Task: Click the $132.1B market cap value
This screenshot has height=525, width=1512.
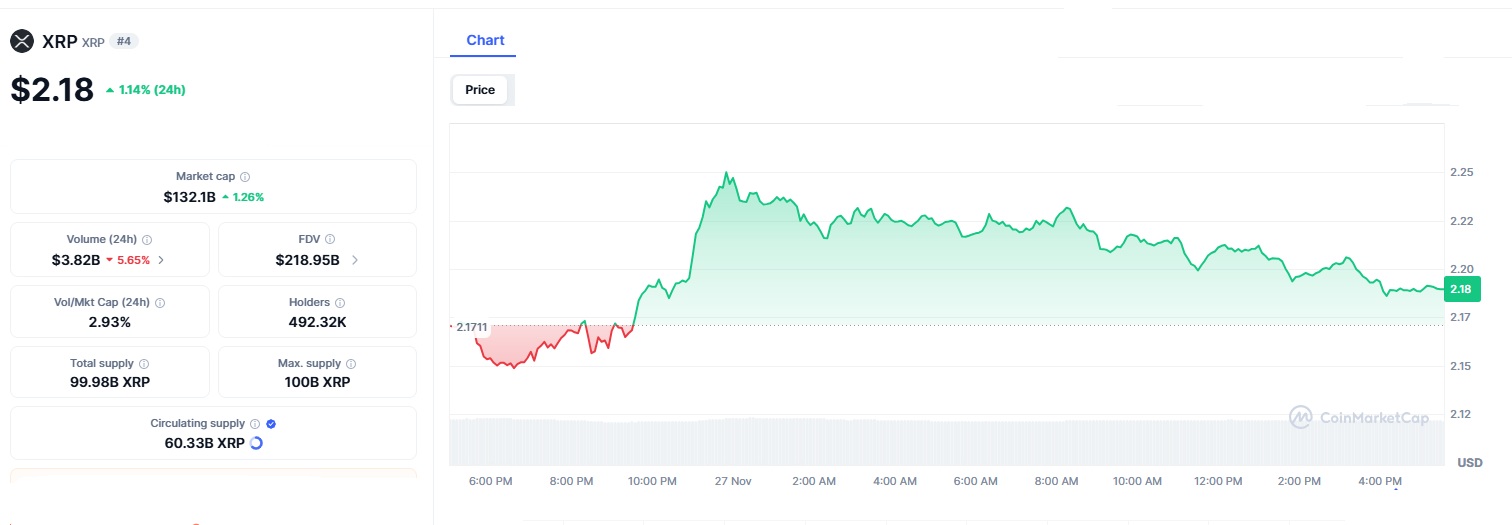Action: click(x=190, y=197)
